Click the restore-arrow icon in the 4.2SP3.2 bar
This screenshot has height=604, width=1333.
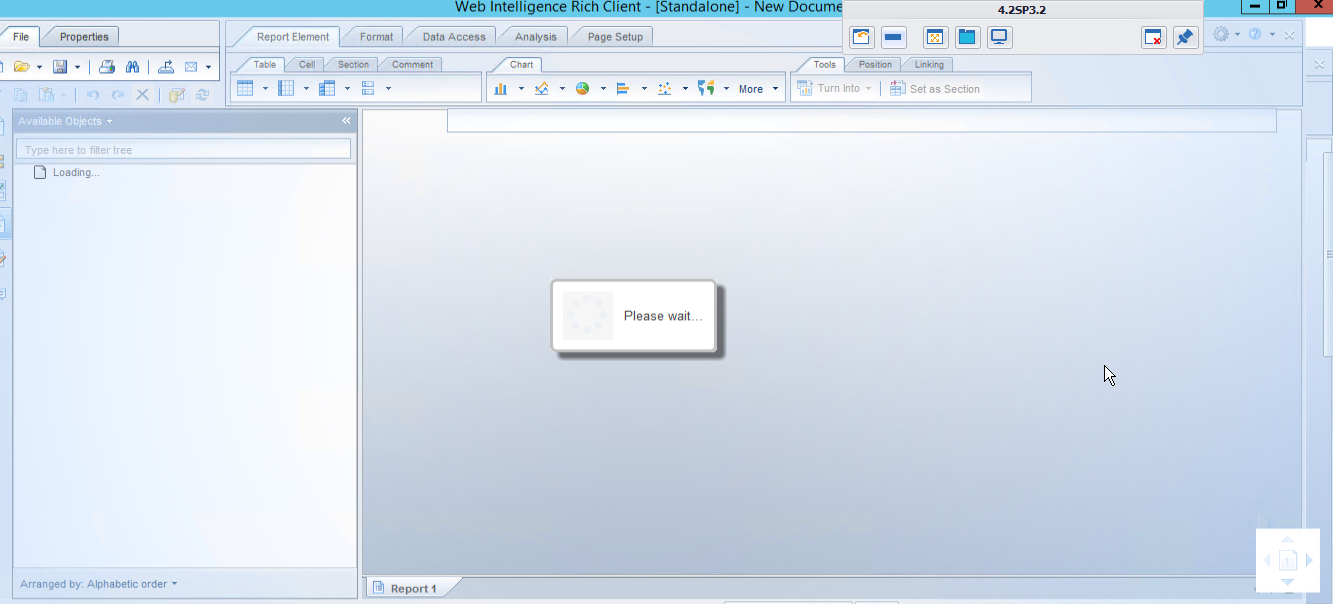[x=862, y=38]
